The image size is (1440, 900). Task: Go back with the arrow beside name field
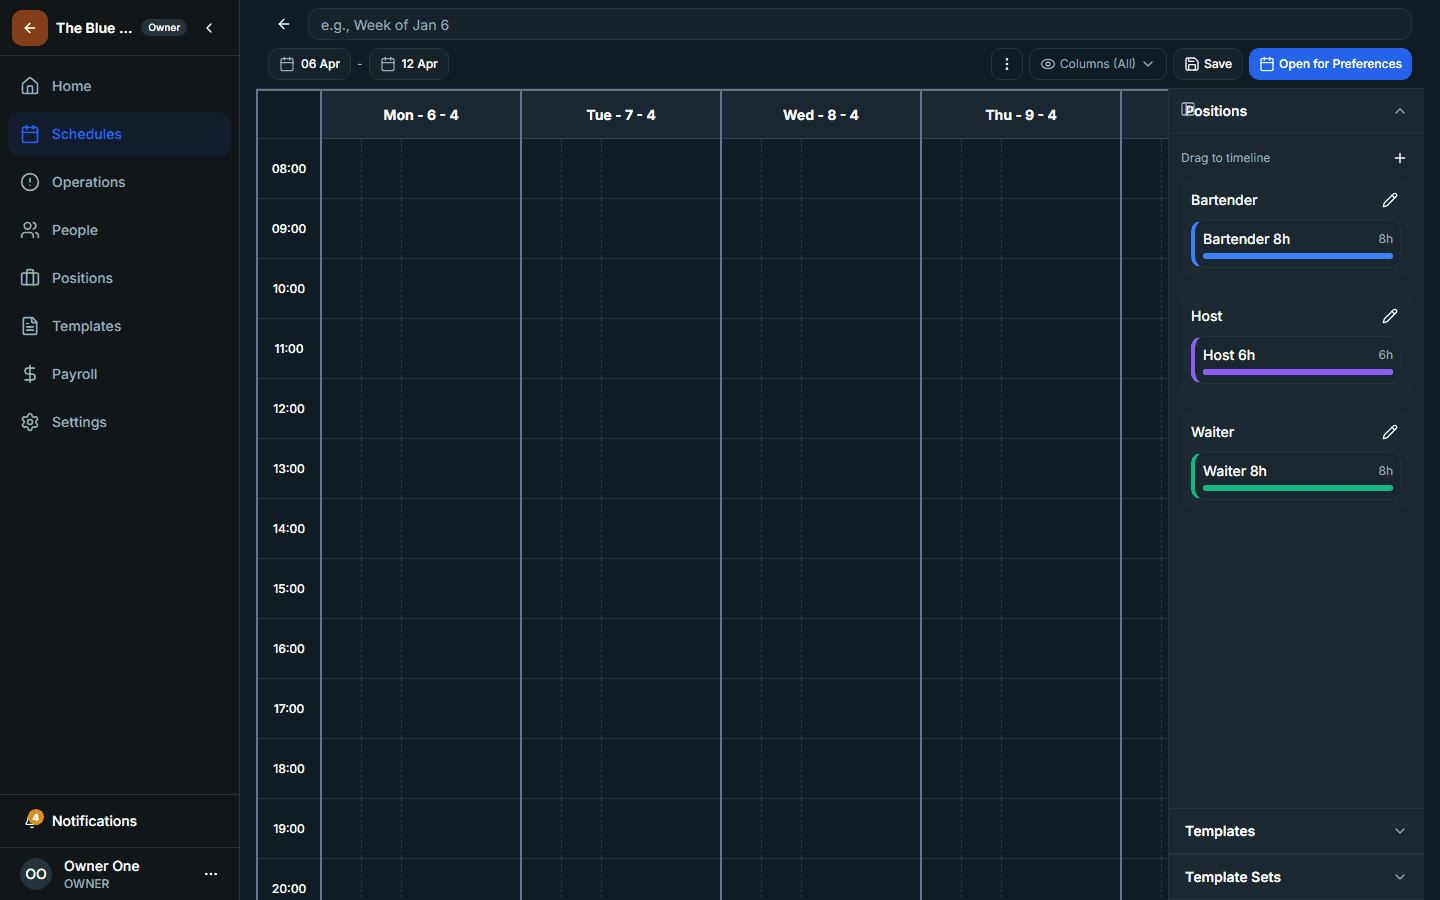coord(284,24)
